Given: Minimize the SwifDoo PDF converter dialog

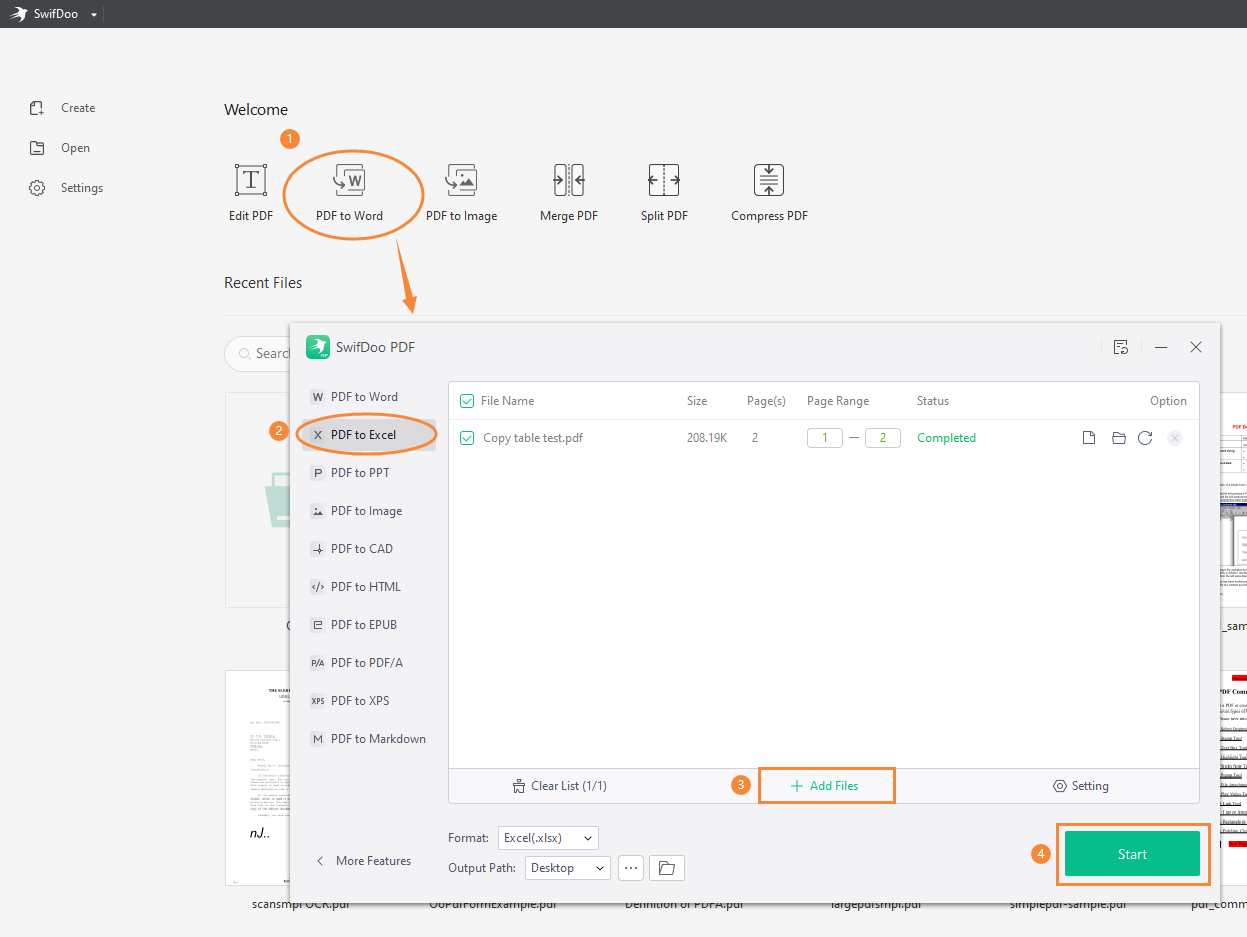Looking at the screenshot, I should point(1161,347).
